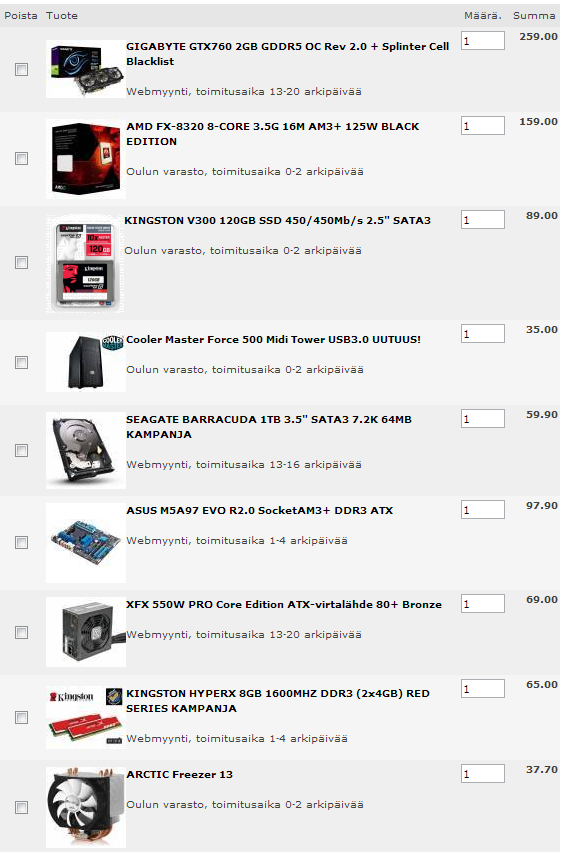
Task: Click the Cooler Master Force 500 case image
Action: coord(86,362)
